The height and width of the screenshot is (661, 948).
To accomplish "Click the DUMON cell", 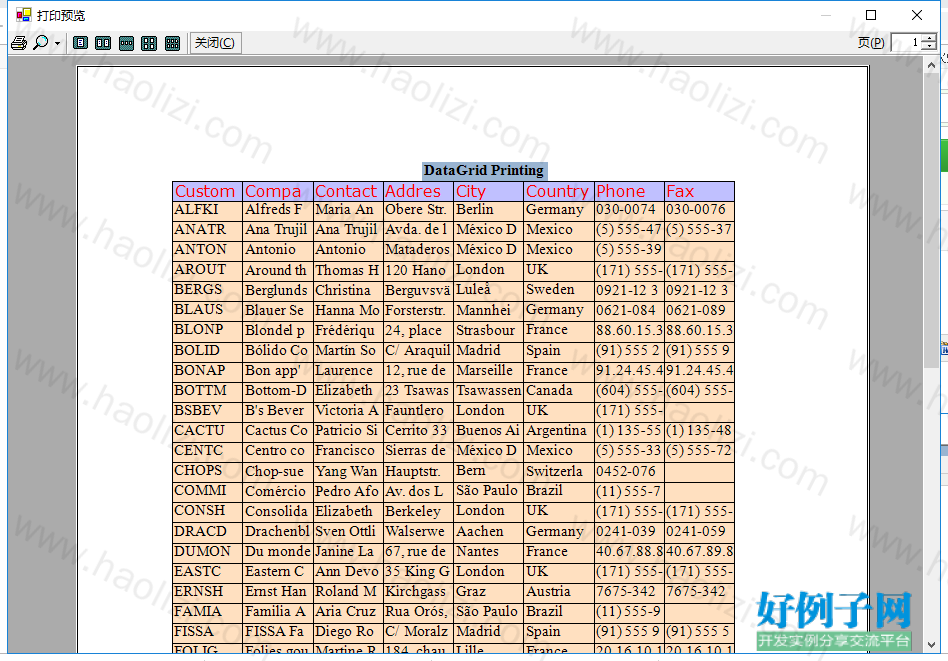I will coord(207,552).
